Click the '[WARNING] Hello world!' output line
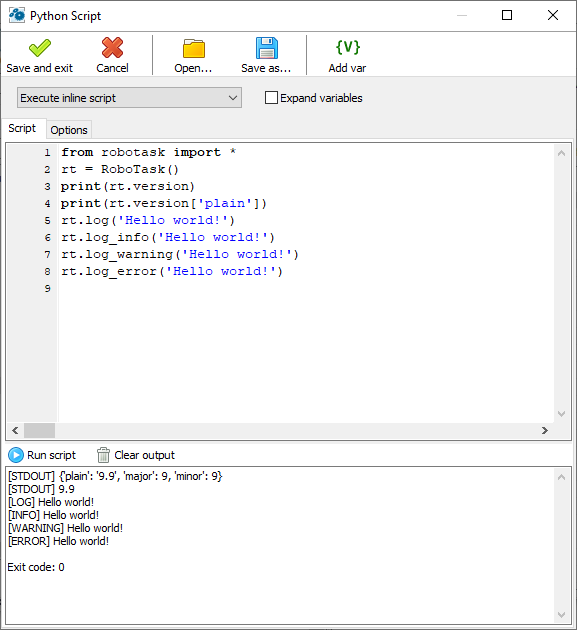The height and width of the screenshot is (630, 577). [65, 528]
